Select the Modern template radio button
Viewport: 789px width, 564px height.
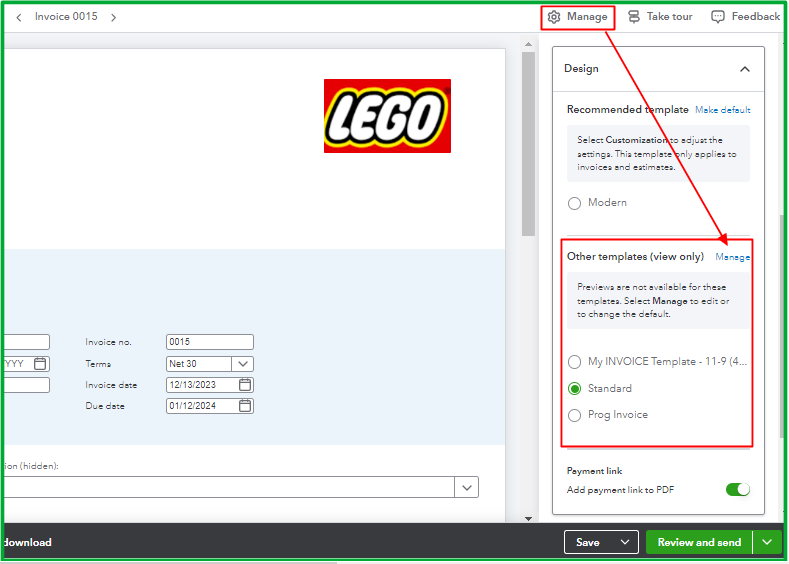[574, 203]
